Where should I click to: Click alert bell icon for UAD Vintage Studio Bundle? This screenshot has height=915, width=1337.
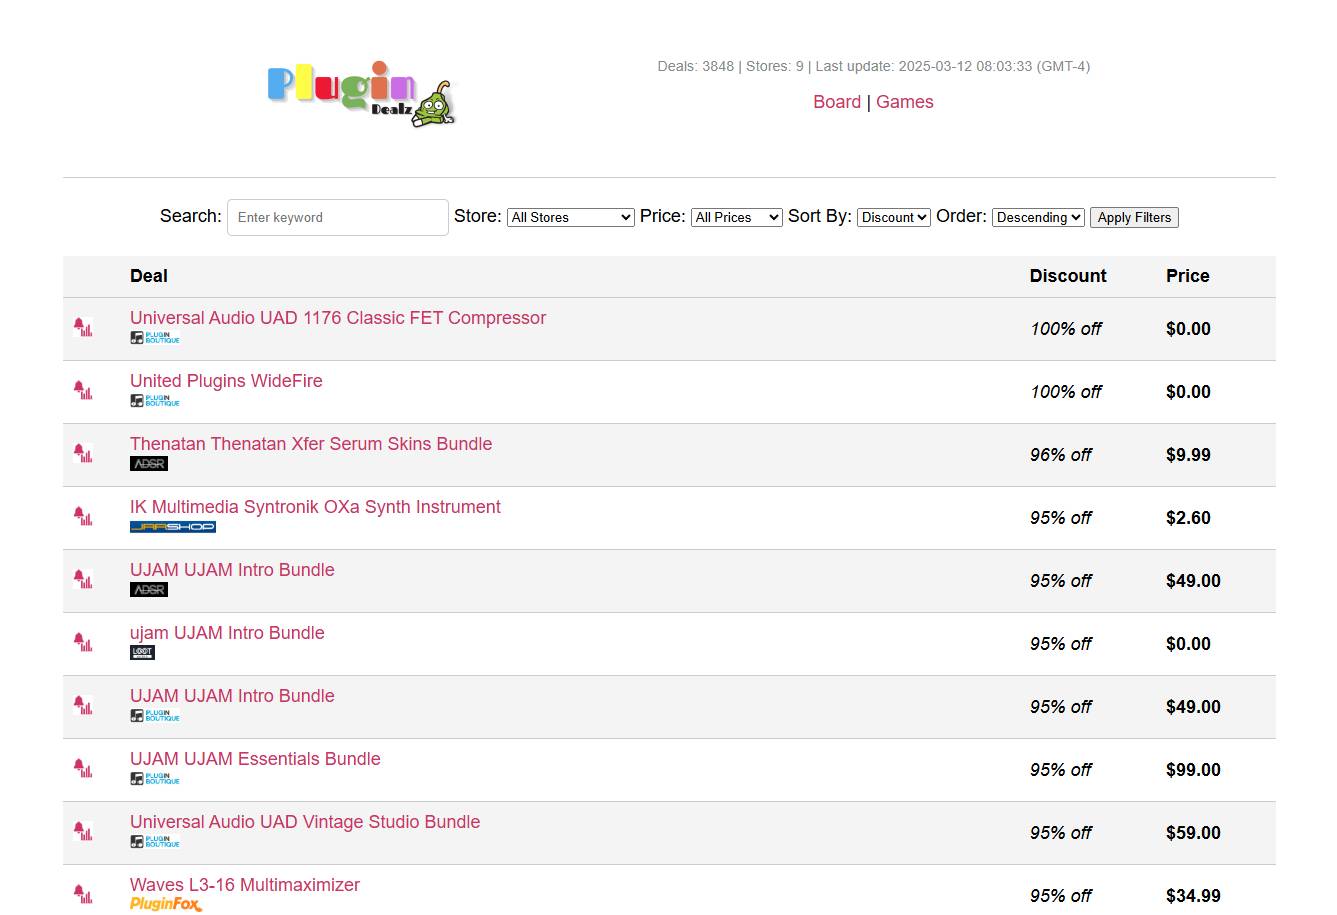(83, 831)
